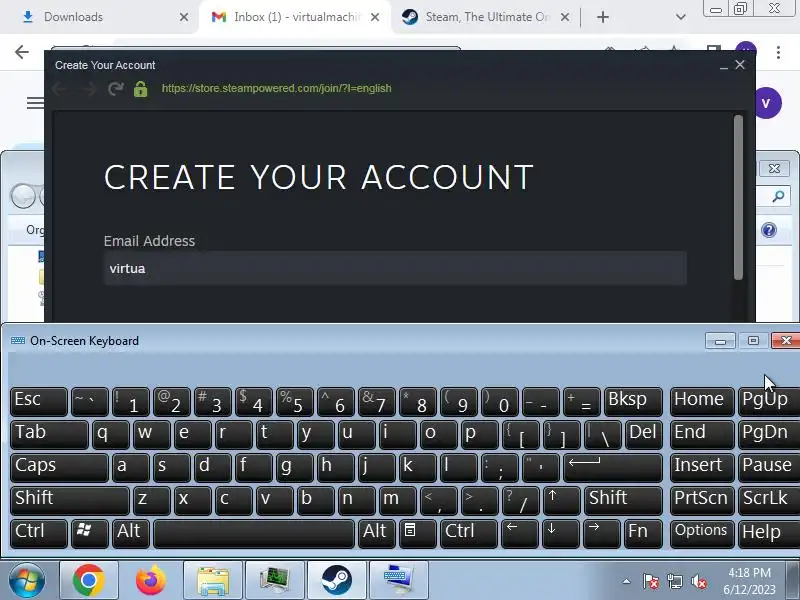Click the left arrow key

coord(520,534)
